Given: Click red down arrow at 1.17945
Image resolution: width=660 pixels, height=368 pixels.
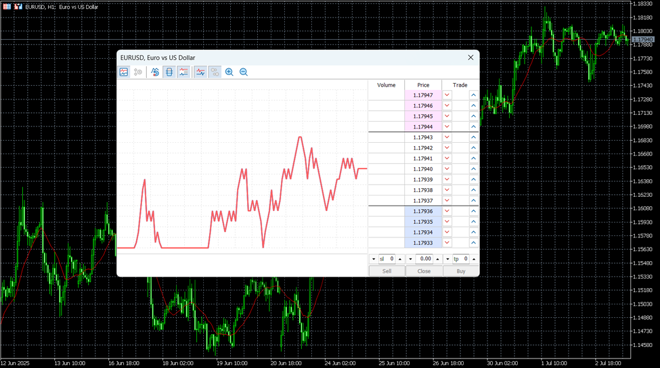Looking at the screenshot, I should click(x=447, y=116).
